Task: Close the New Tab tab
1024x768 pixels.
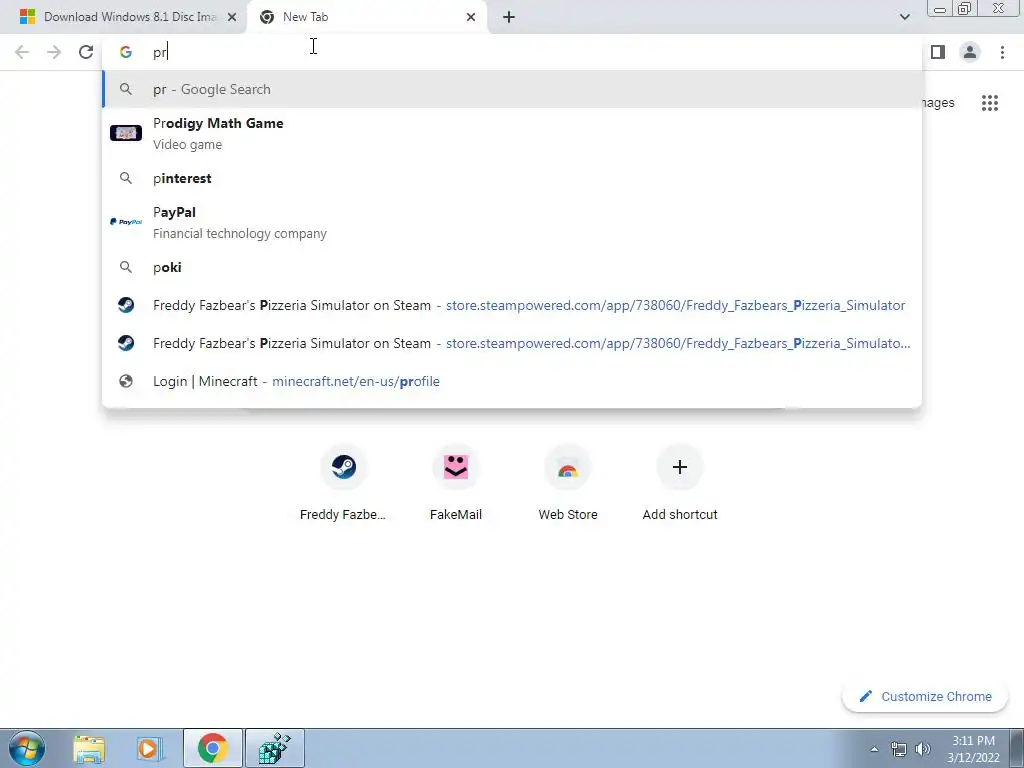Action: click(471, 17)
